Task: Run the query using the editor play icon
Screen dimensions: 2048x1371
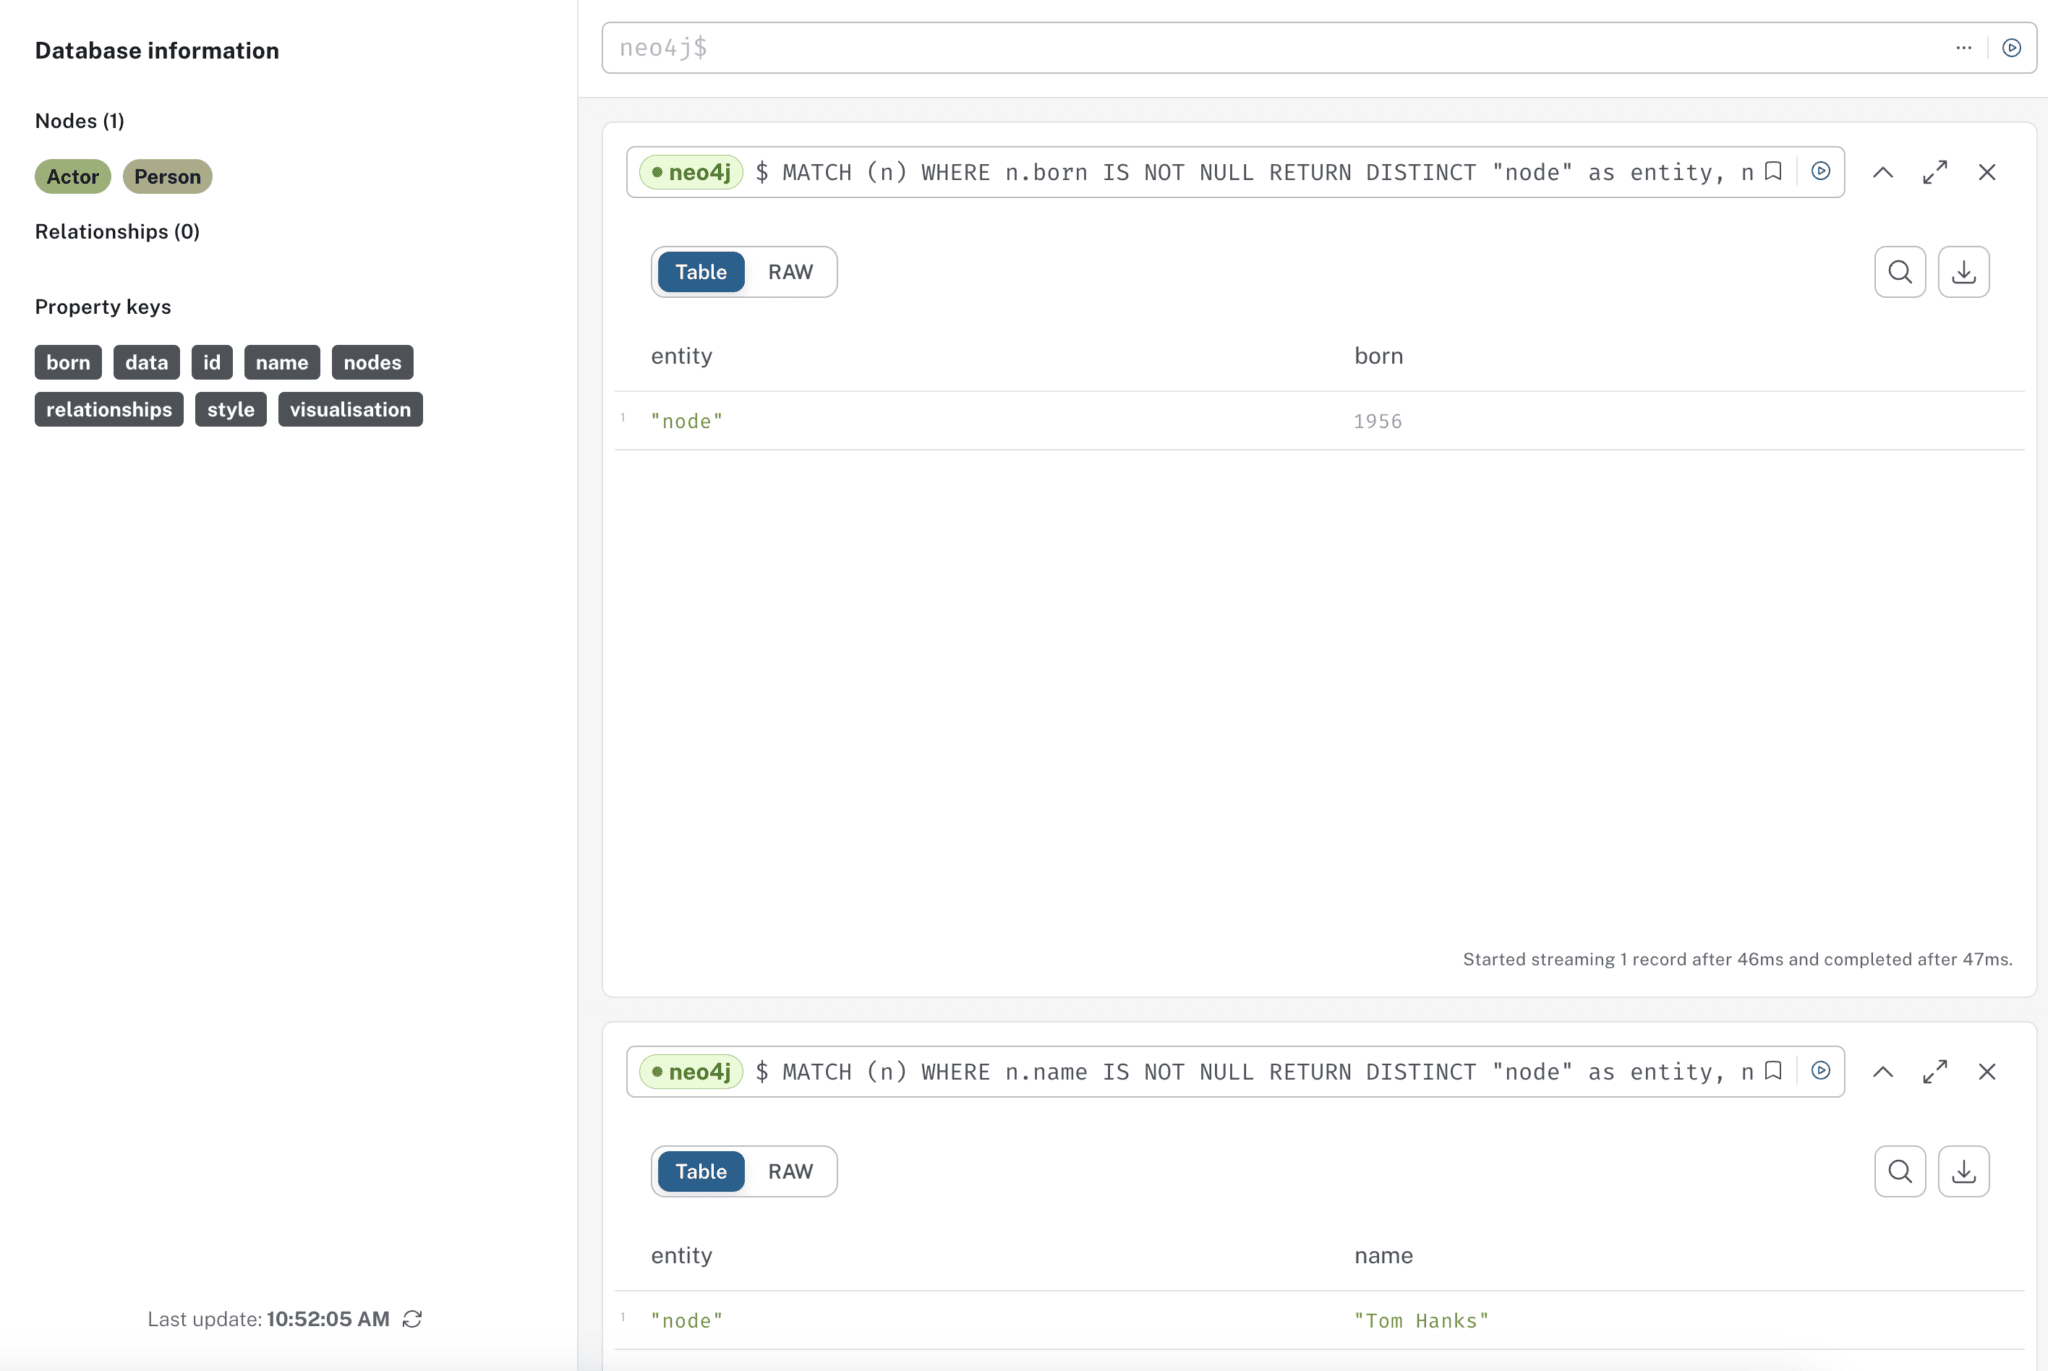Action: [x=2011, y=47]
